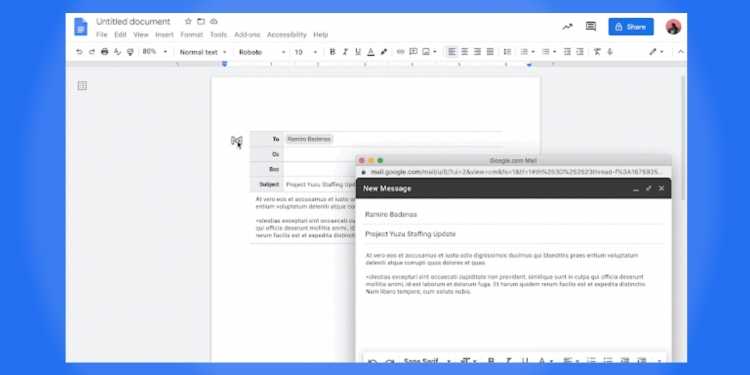The height and width of the screenshot is (375, 750).
Task: Set alignment to Center align
Action: point(464,52)
